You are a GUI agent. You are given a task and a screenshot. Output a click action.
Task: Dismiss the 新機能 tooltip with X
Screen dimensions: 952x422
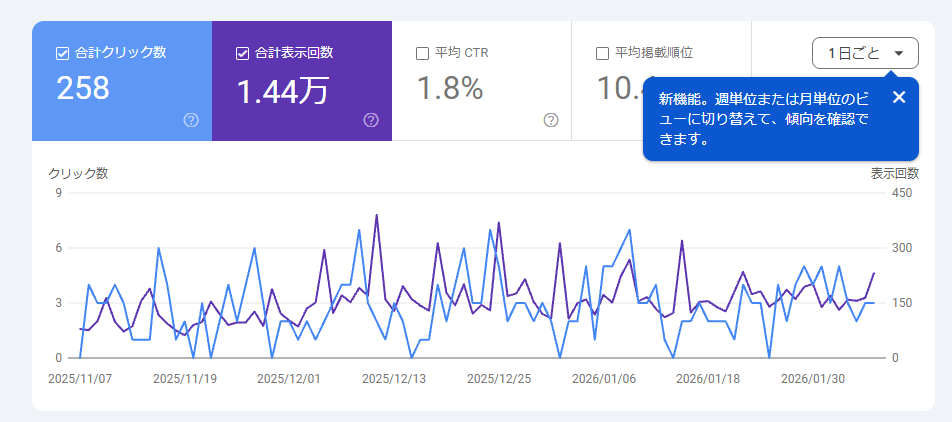point(898,97)
